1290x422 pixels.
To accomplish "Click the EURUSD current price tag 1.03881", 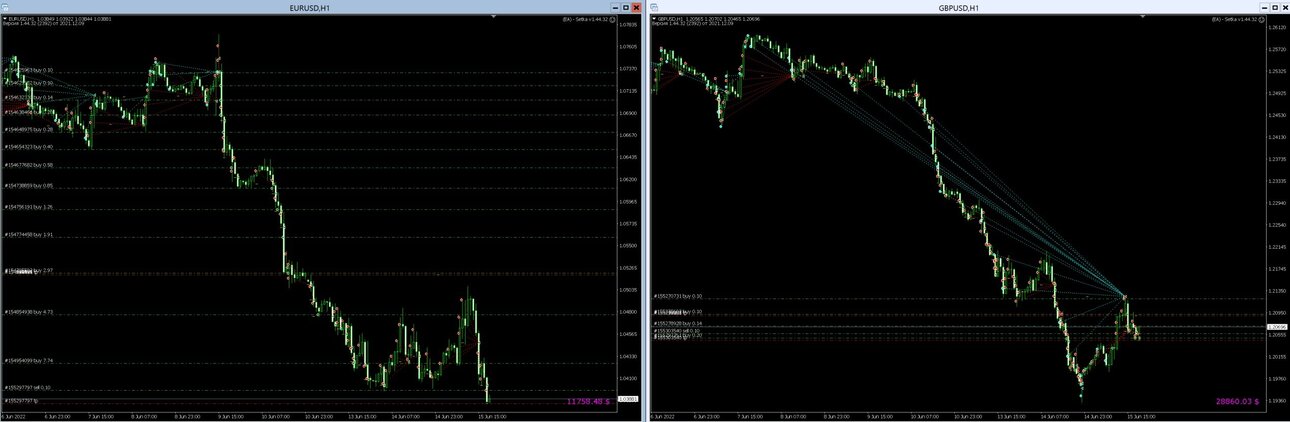I will pyautogui.click(x=629, y=400).
